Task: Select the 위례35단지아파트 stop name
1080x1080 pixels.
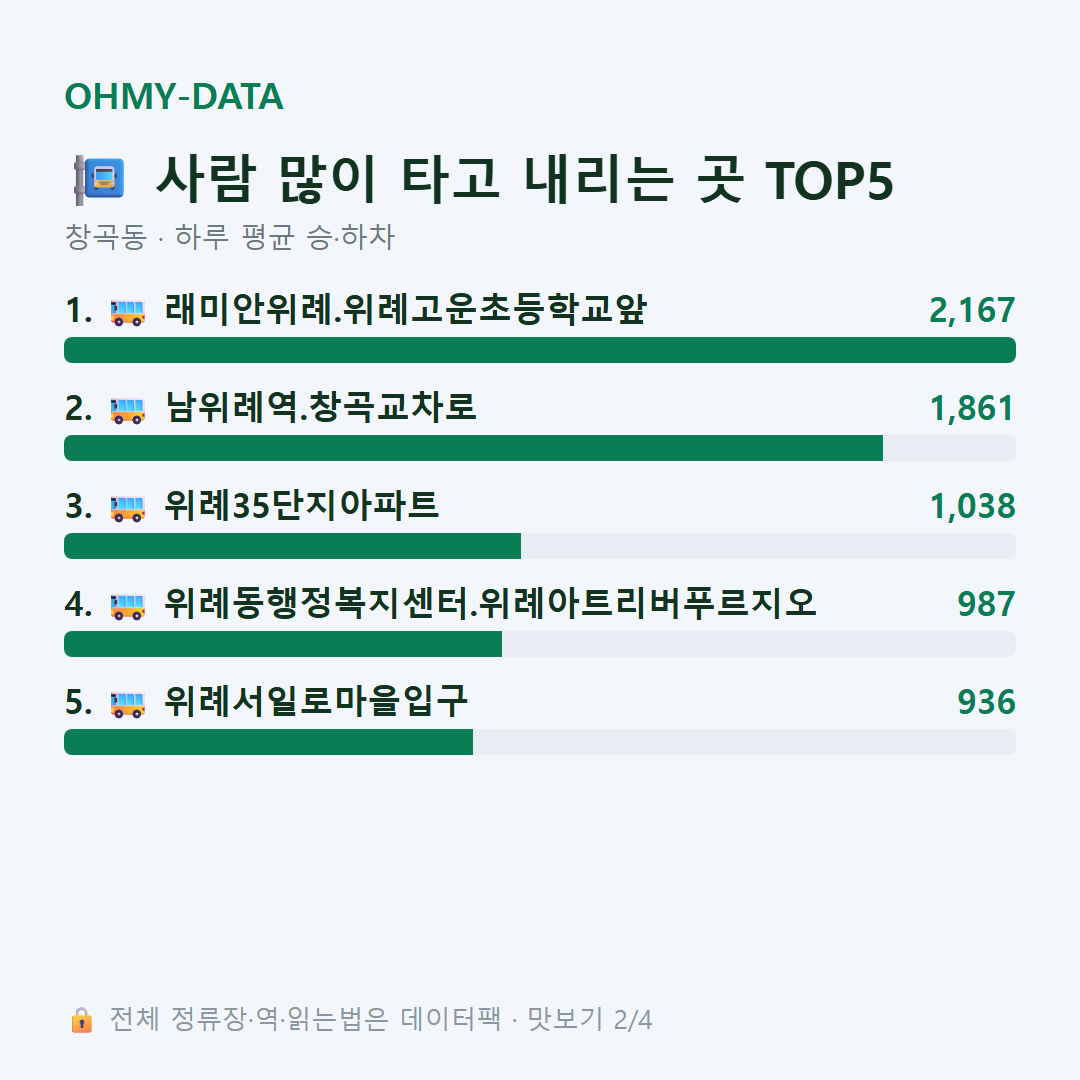Action: [x=301, y=506]
